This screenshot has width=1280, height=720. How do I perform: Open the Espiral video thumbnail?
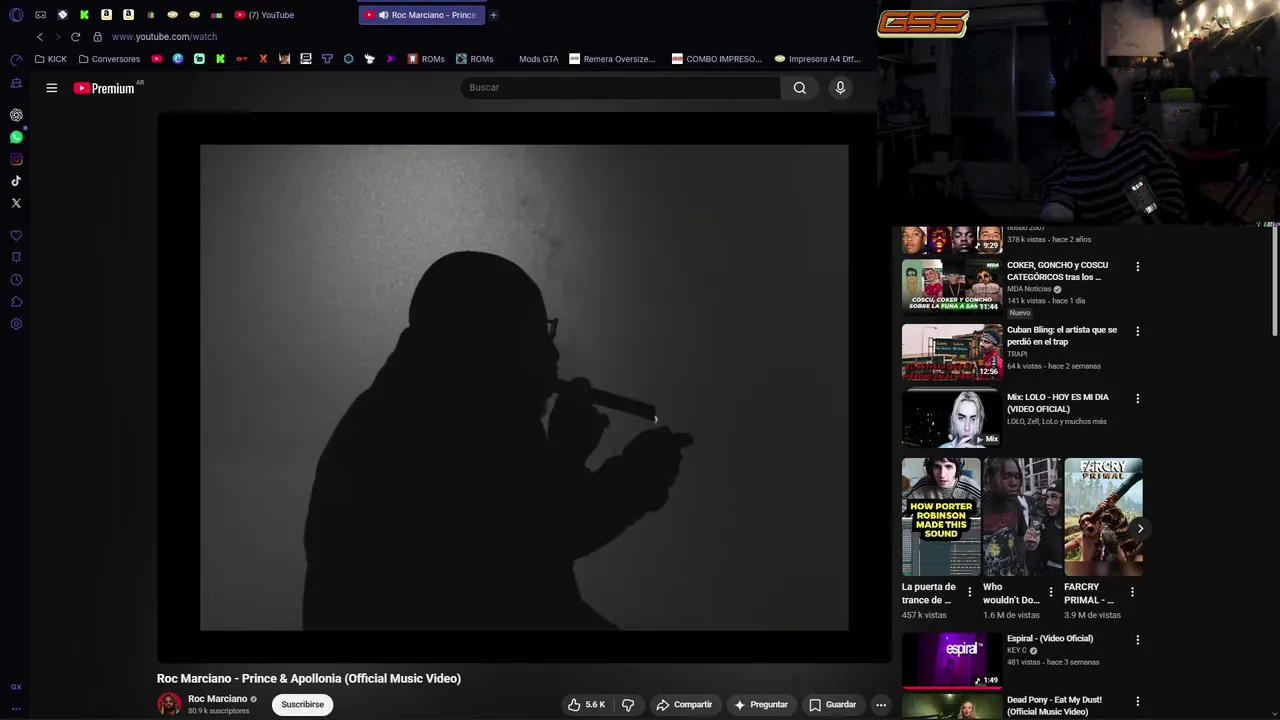(x=952, y=660)
